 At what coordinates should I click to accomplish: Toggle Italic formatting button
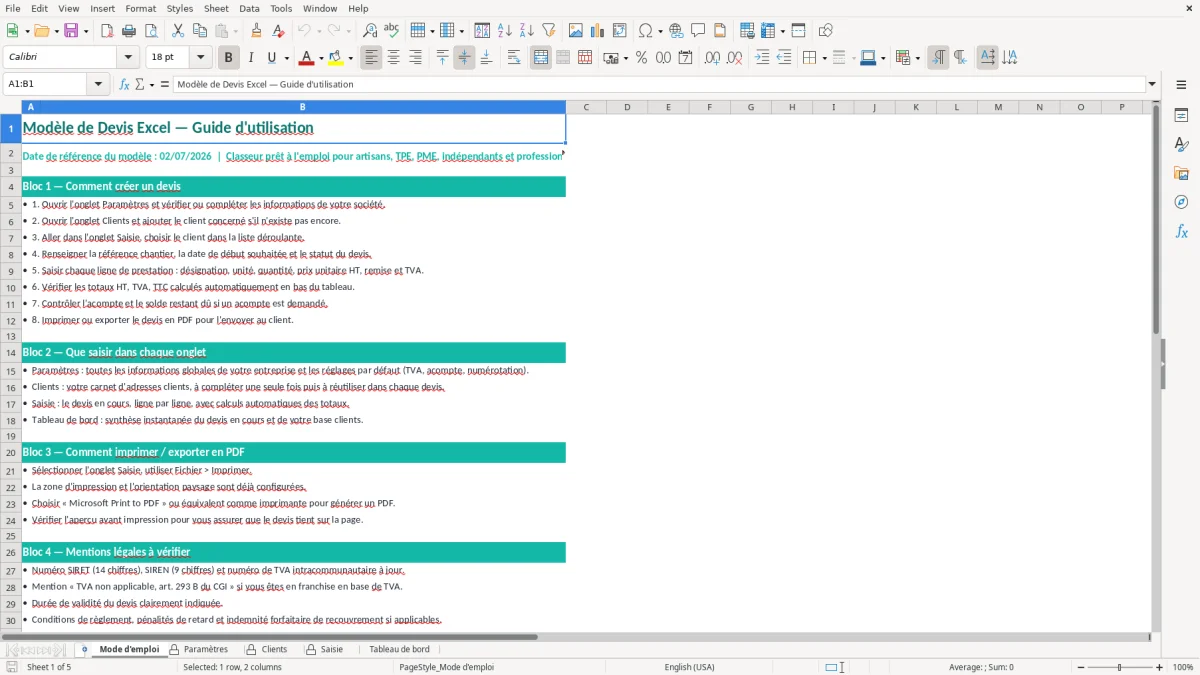251,58
